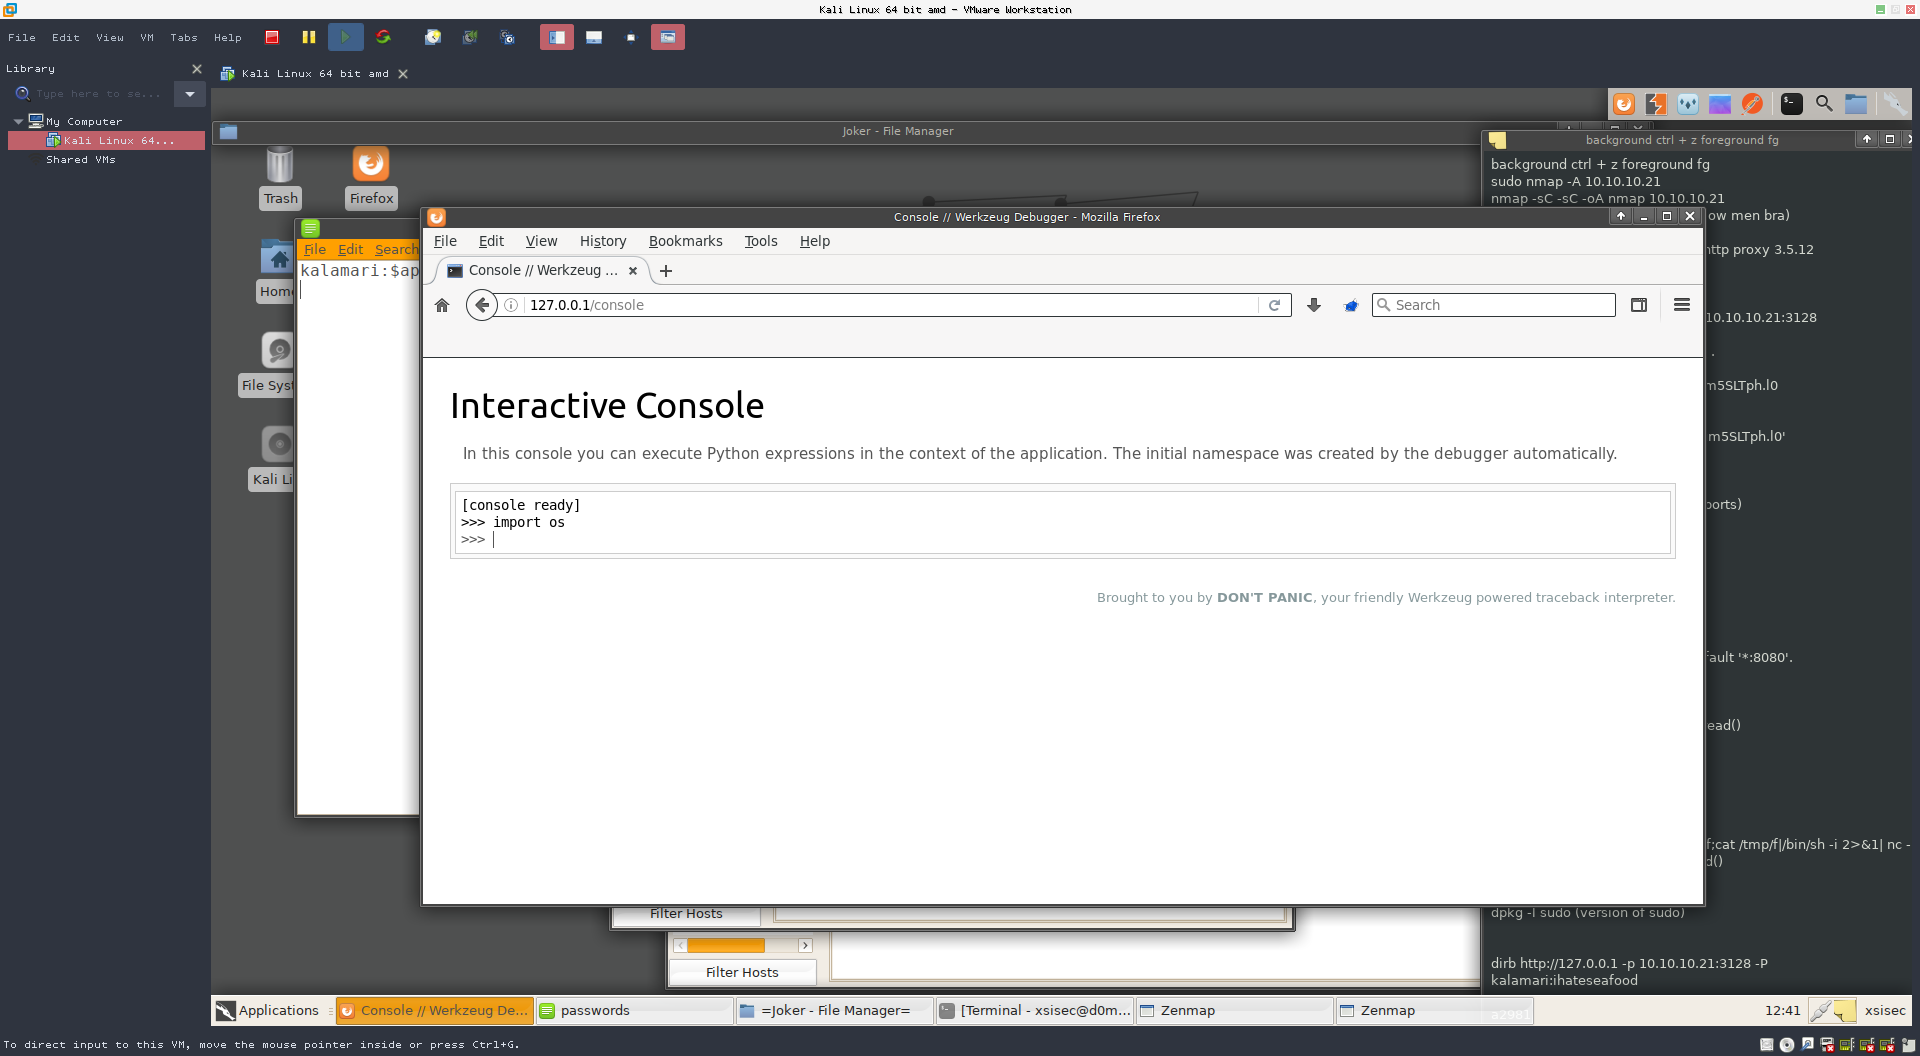Viewport: 1920px width, 1056px height.
Task: Stop the VM with the red power-off icon
Action: click(x=272, y=37)
